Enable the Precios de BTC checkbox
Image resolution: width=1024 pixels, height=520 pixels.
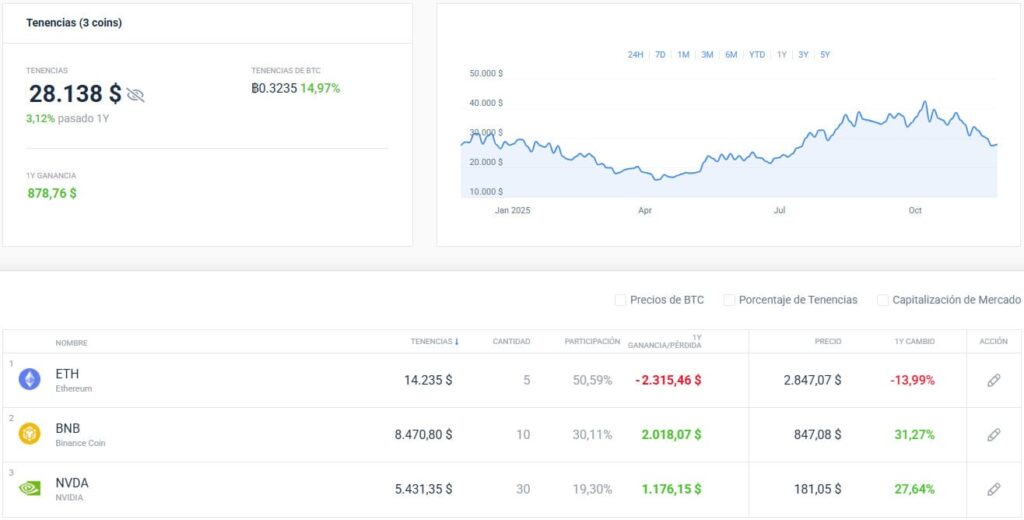(621, 300)
